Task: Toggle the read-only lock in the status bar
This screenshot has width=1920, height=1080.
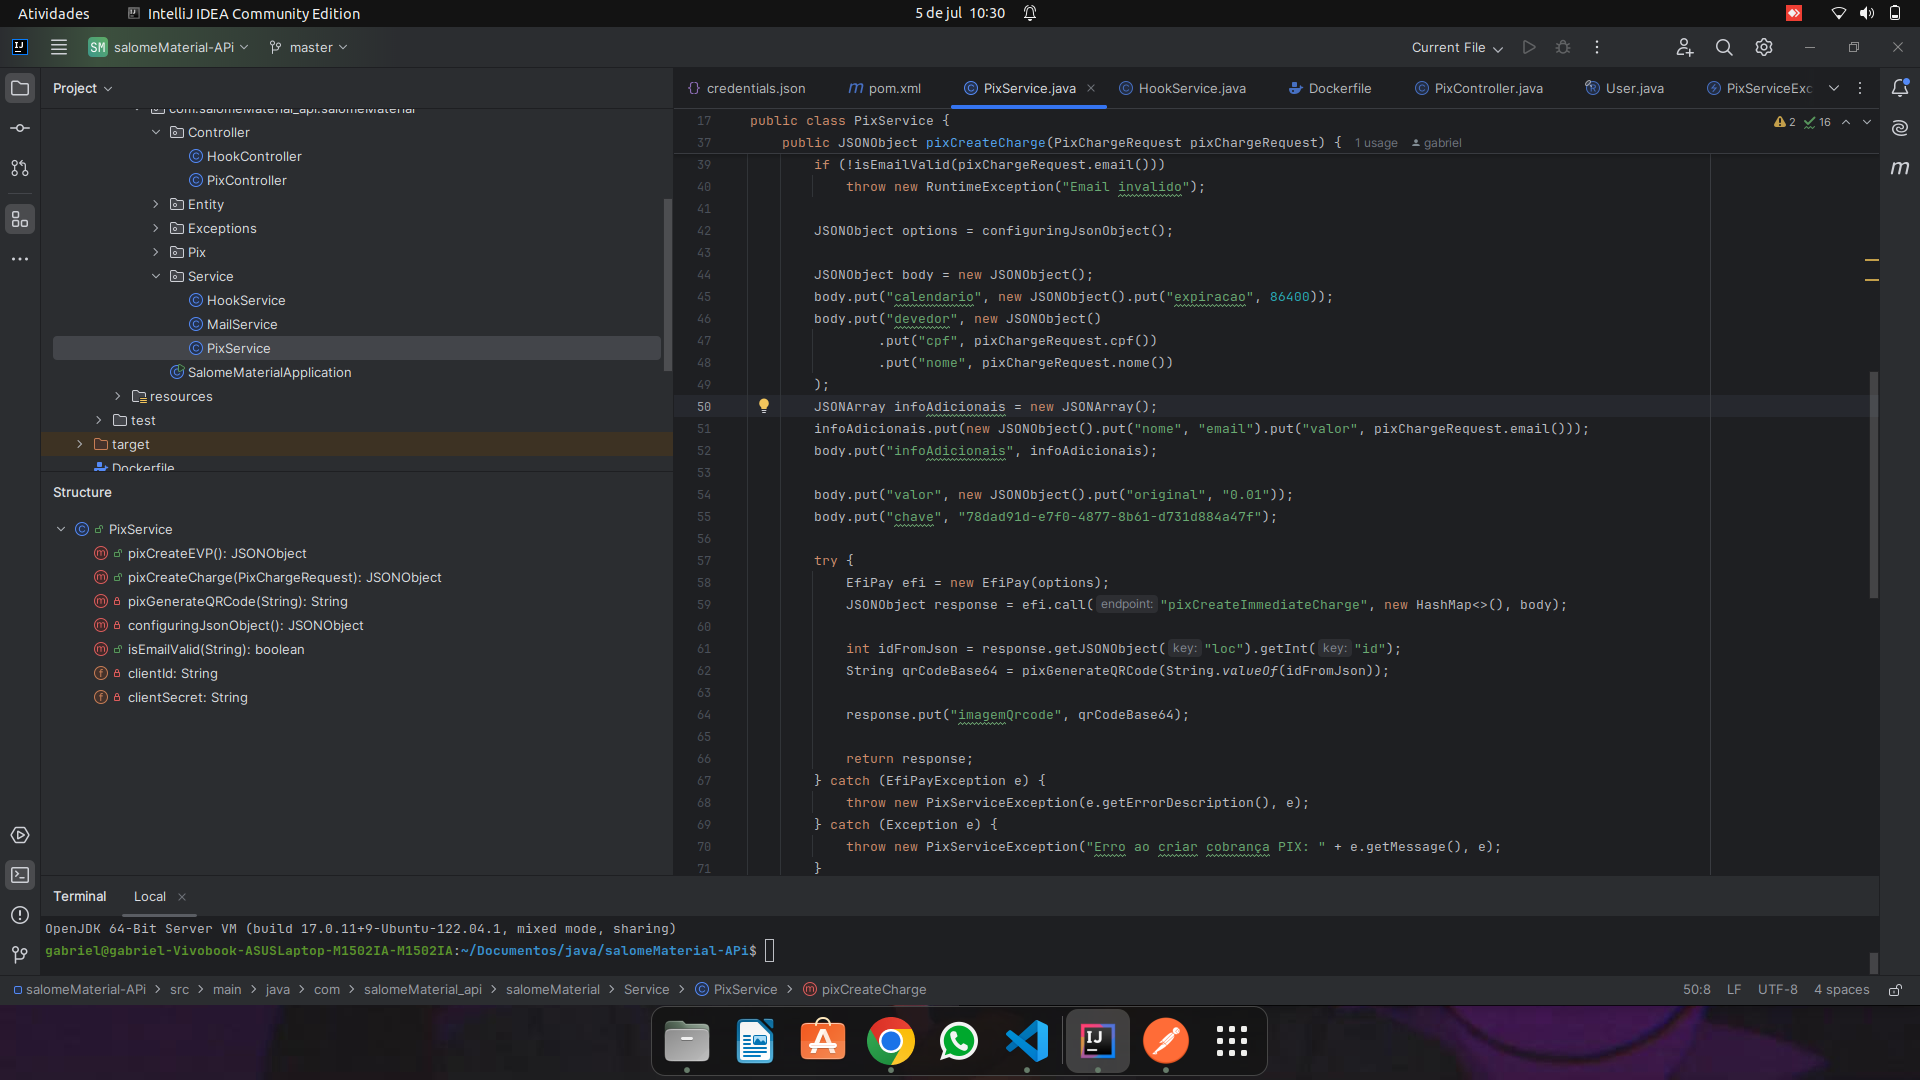Action: coord(1895,990)
